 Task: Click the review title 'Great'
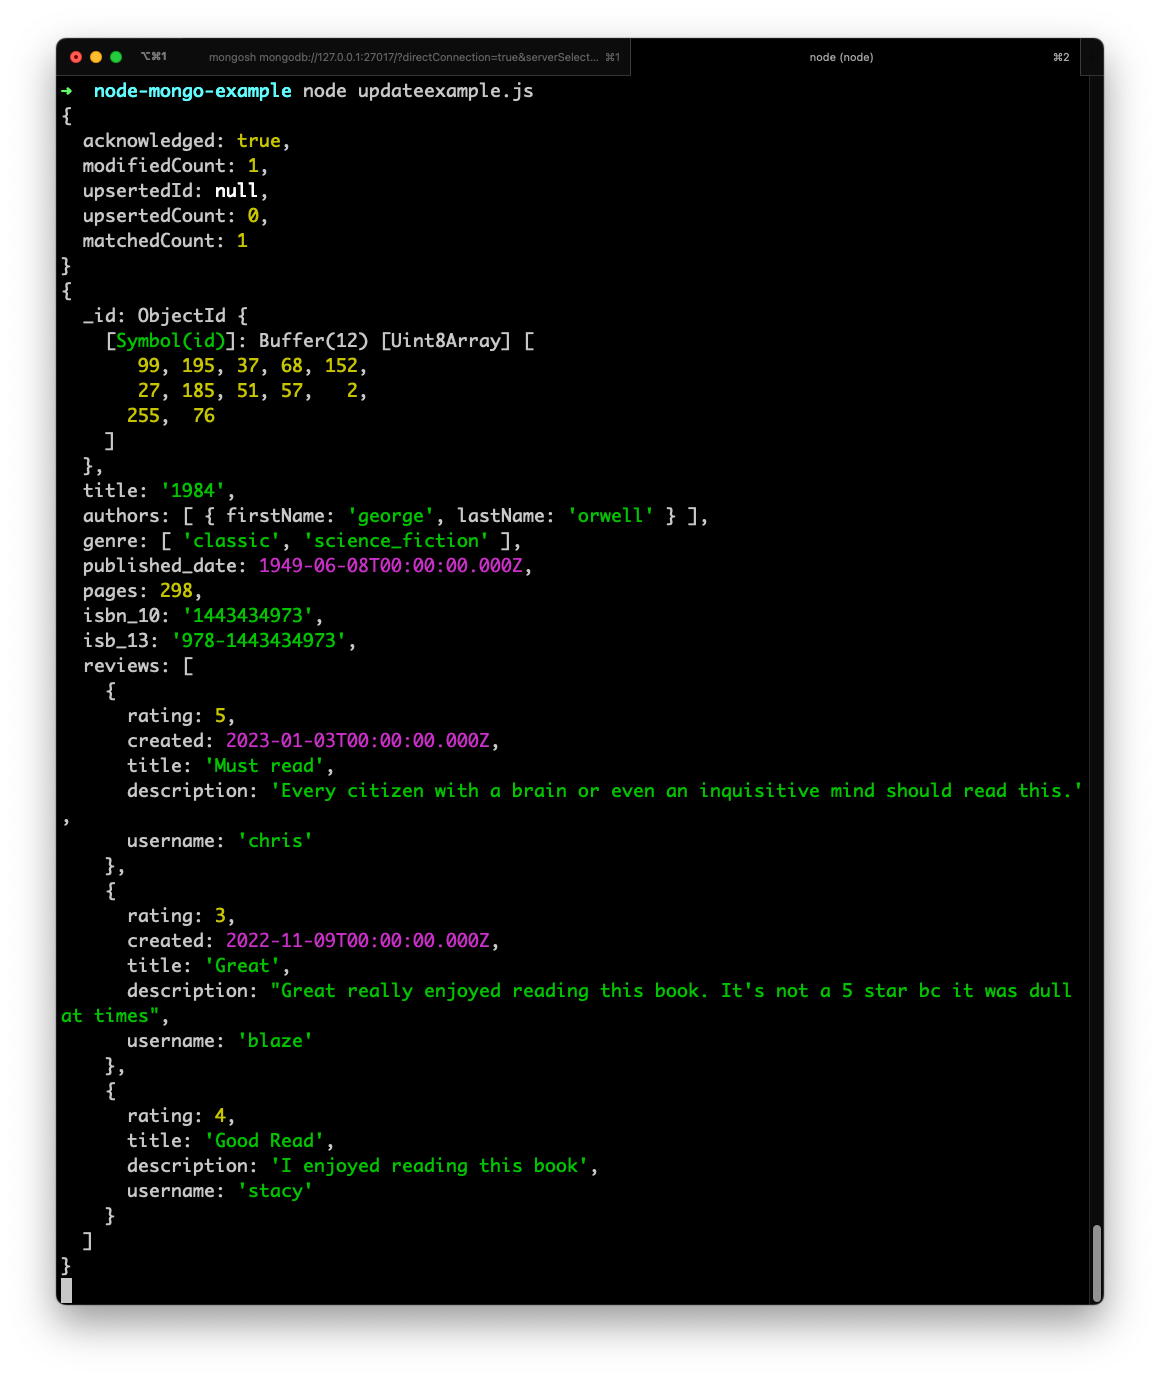[x=242, y=966]
